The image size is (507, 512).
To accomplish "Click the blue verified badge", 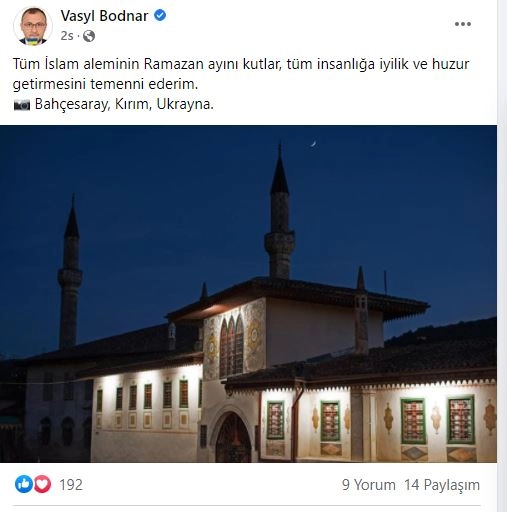I will click(160, 15).
